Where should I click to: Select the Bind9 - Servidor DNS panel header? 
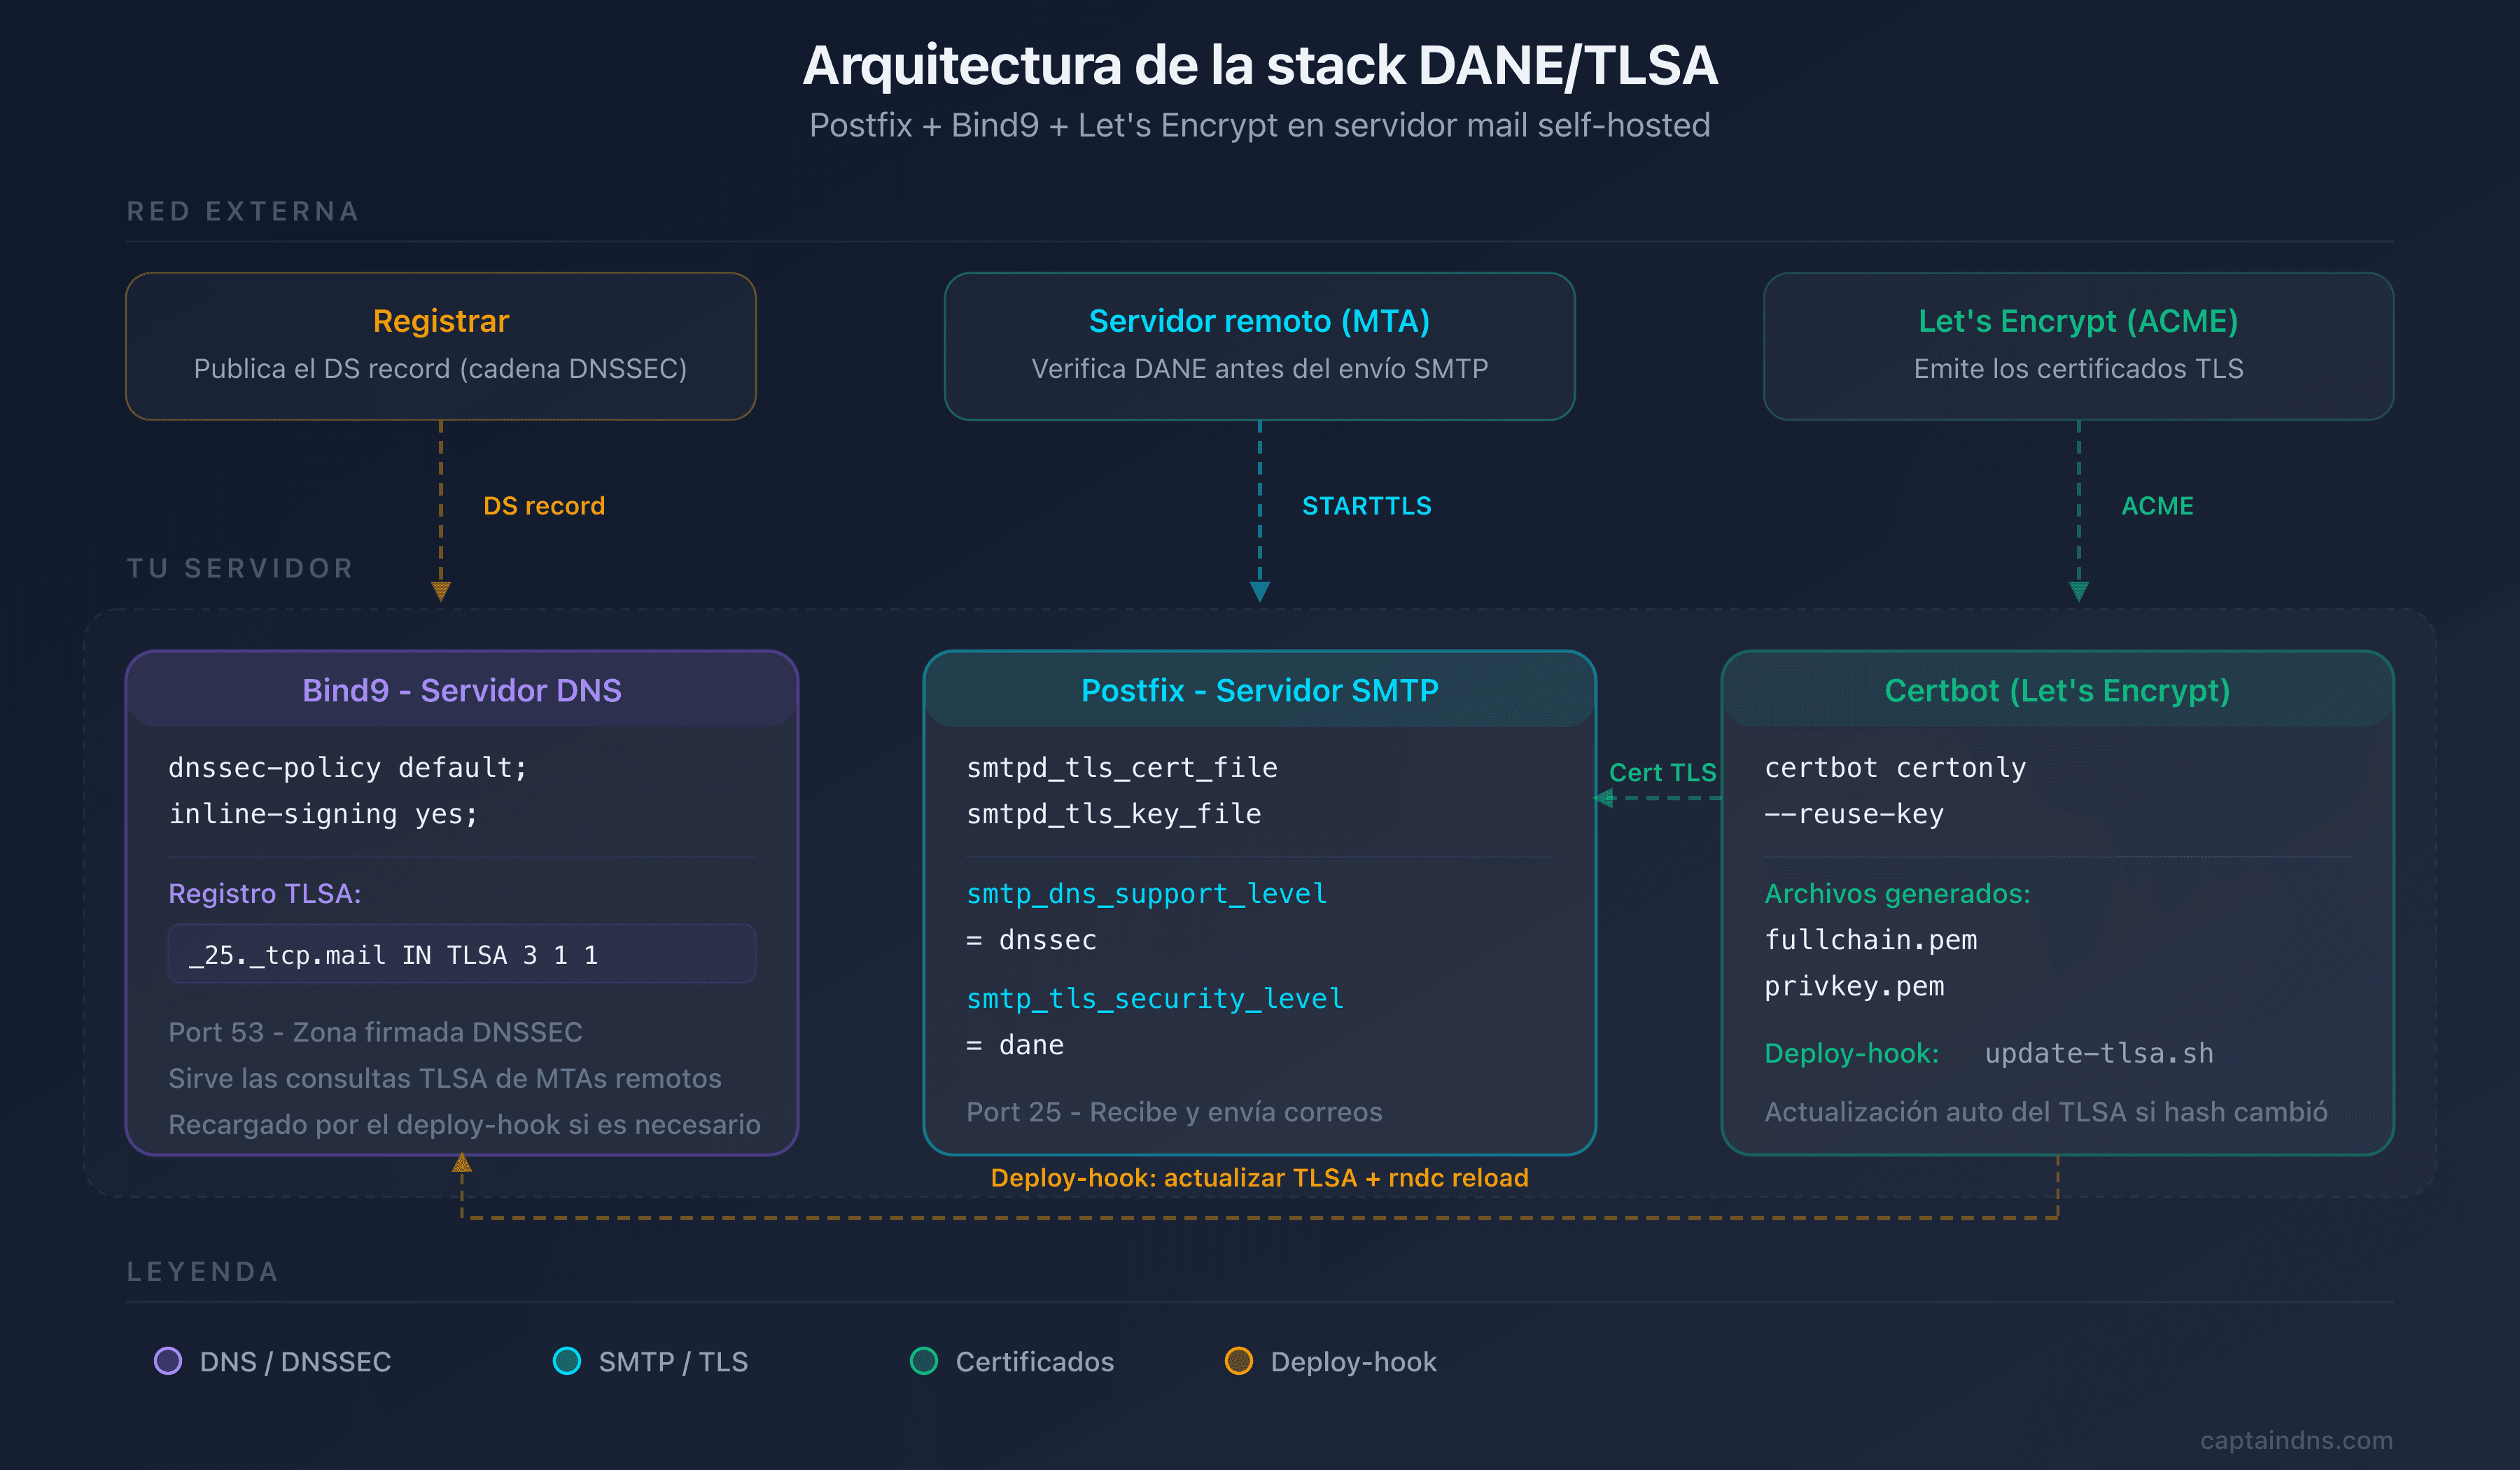click(462, 690)
